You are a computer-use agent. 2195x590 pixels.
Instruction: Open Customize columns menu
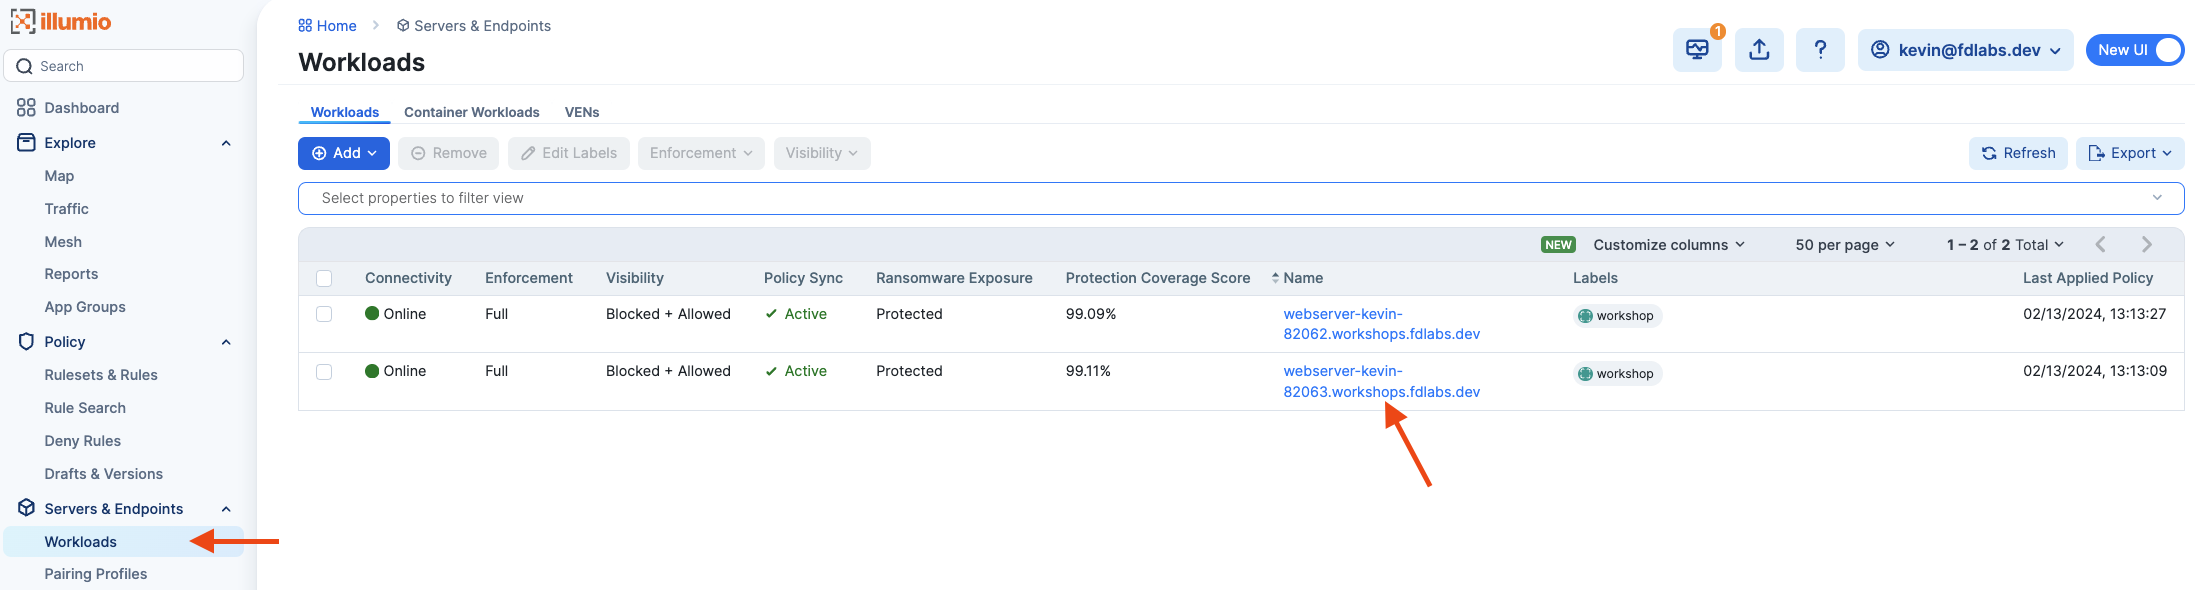pyautogui.click(x=1669, y=245)
